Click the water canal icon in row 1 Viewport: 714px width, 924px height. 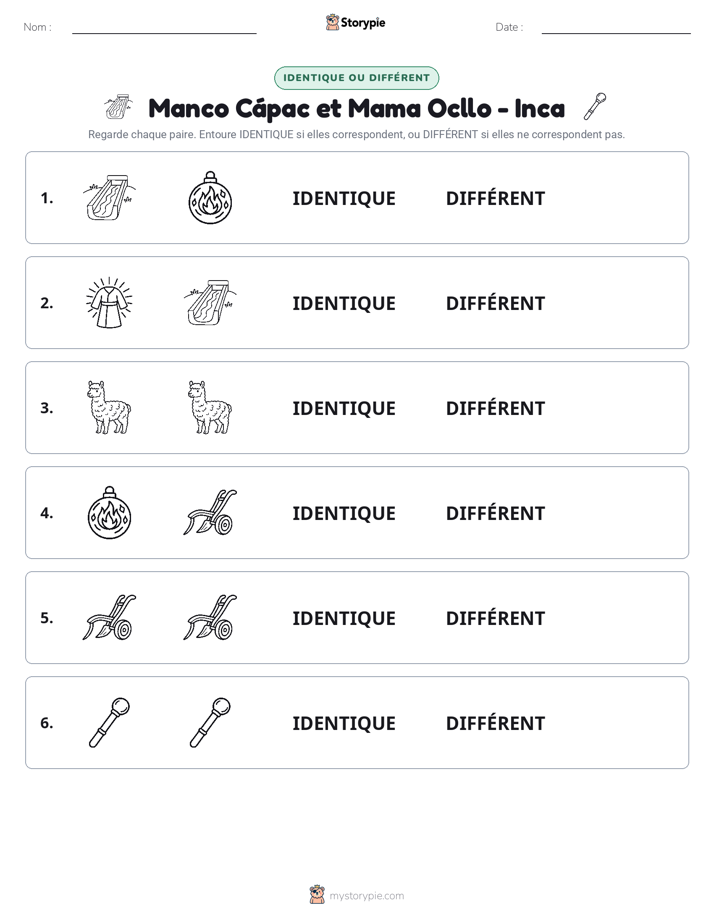tap(110, 198)
